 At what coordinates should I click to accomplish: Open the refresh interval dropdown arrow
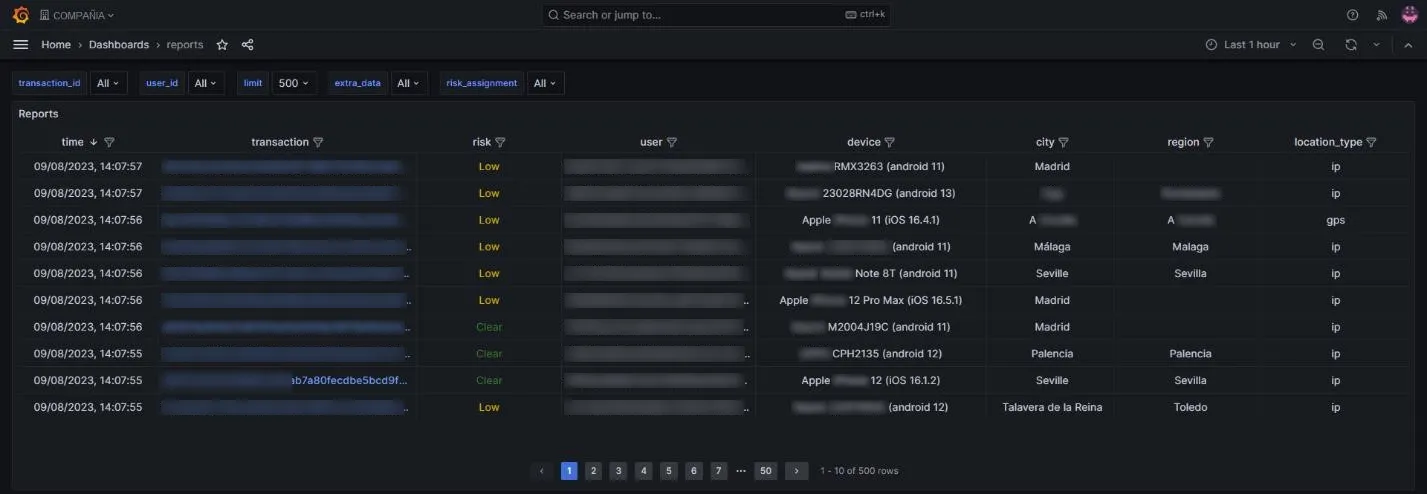[x=1376, y=45]
